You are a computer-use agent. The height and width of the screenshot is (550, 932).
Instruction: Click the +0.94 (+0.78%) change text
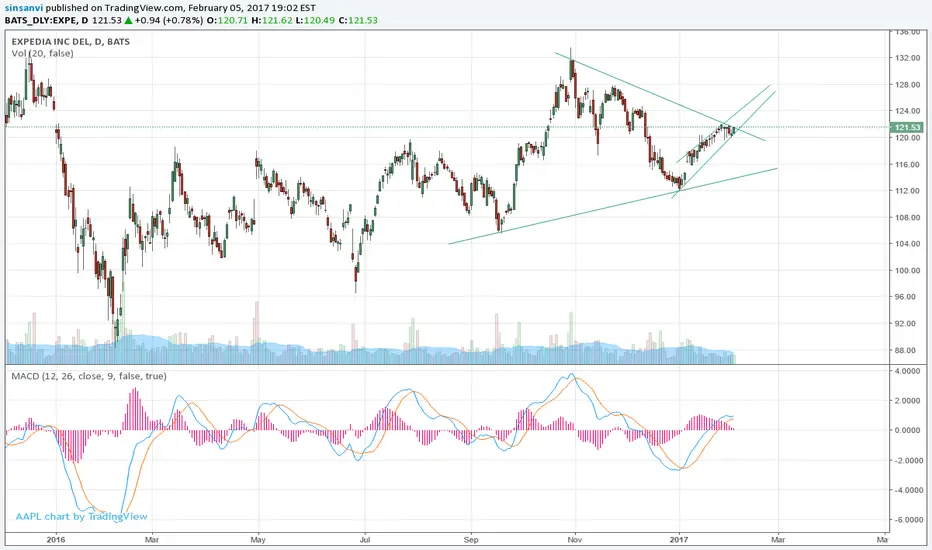[x=169, y=20]
